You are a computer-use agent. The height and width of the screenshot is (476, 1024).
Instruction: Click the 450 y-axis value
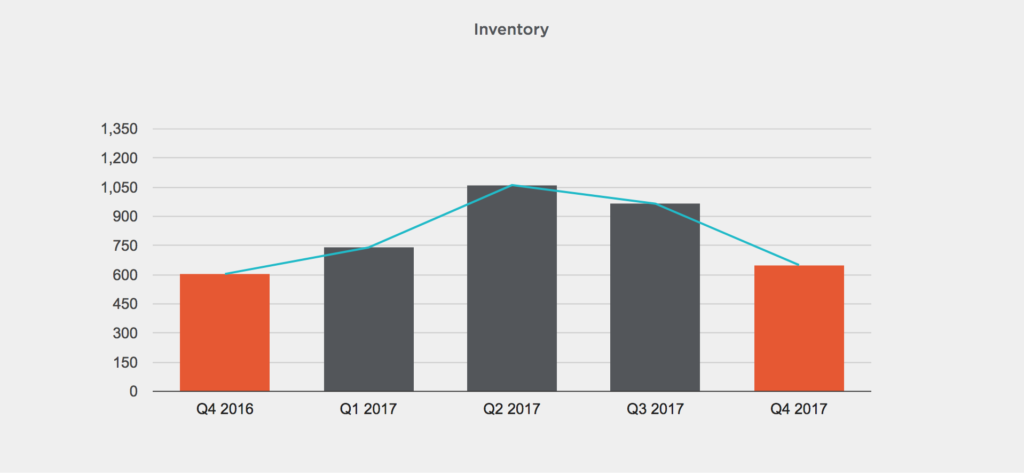[125, 304]
